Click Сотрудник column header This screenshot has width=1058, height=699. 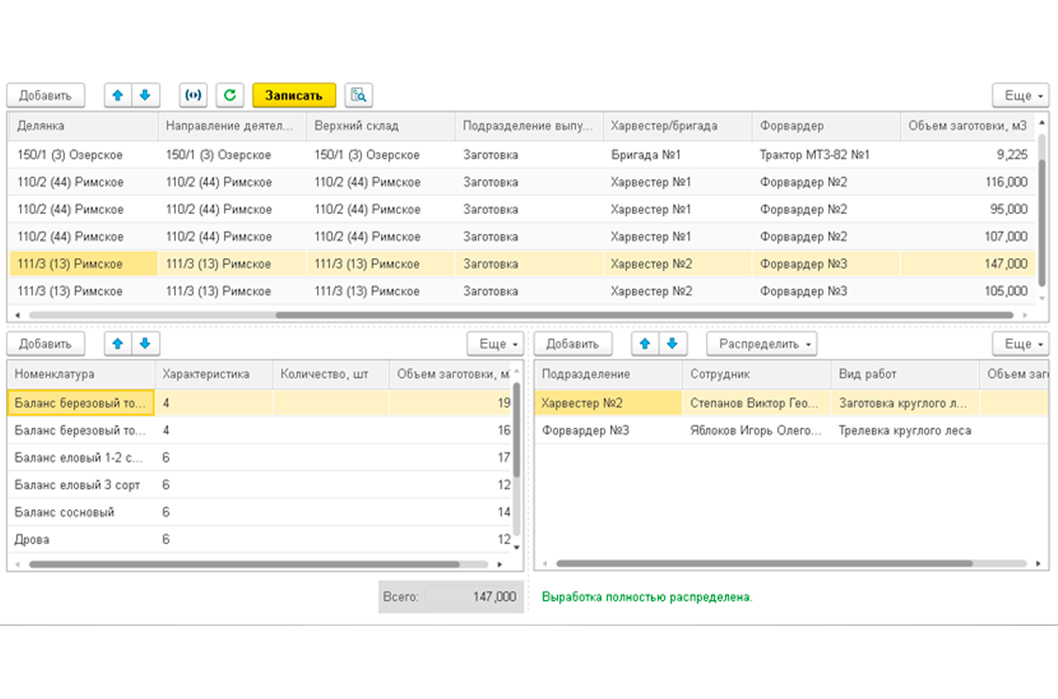click(x=756, y=374)
